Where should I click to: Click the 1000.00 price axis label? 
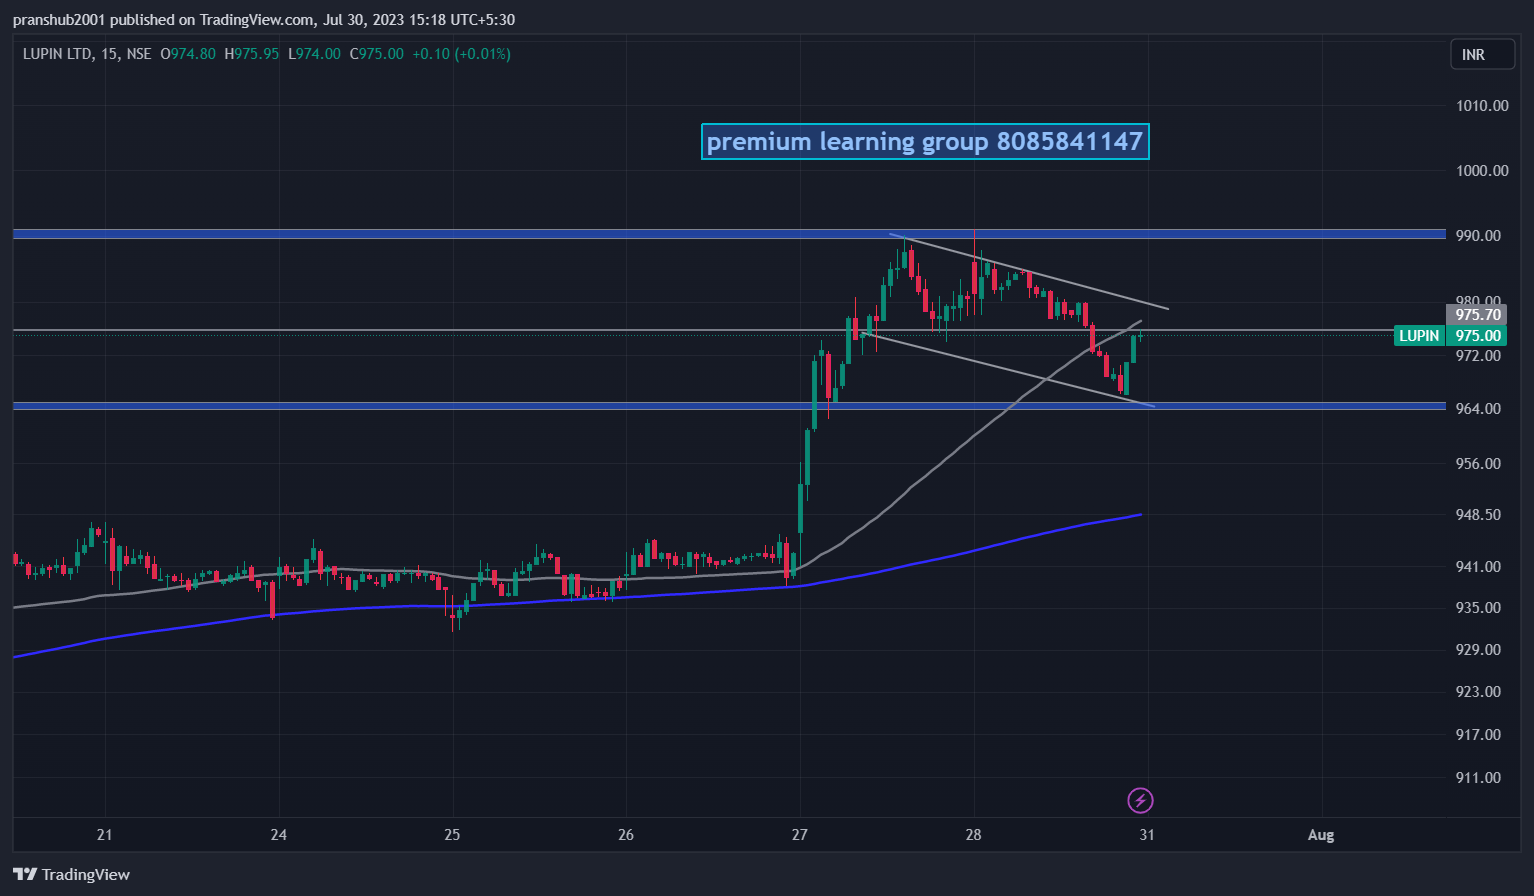[1482, 171]
